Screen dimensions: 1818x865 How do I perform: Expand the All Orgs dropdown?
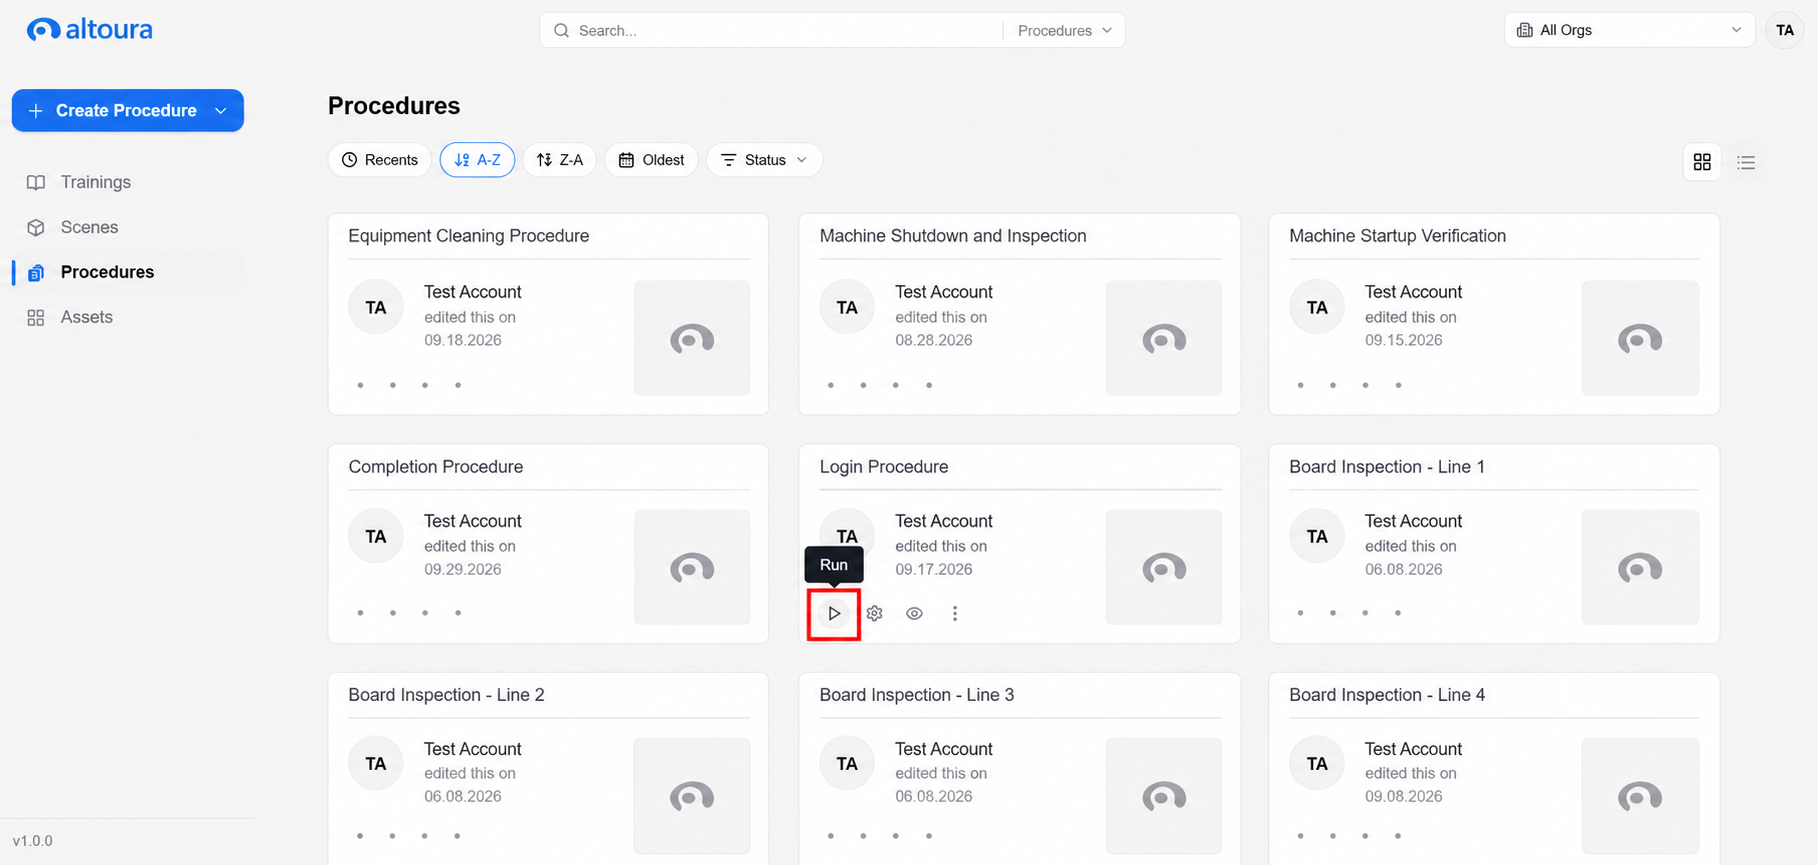point(1629,30)
